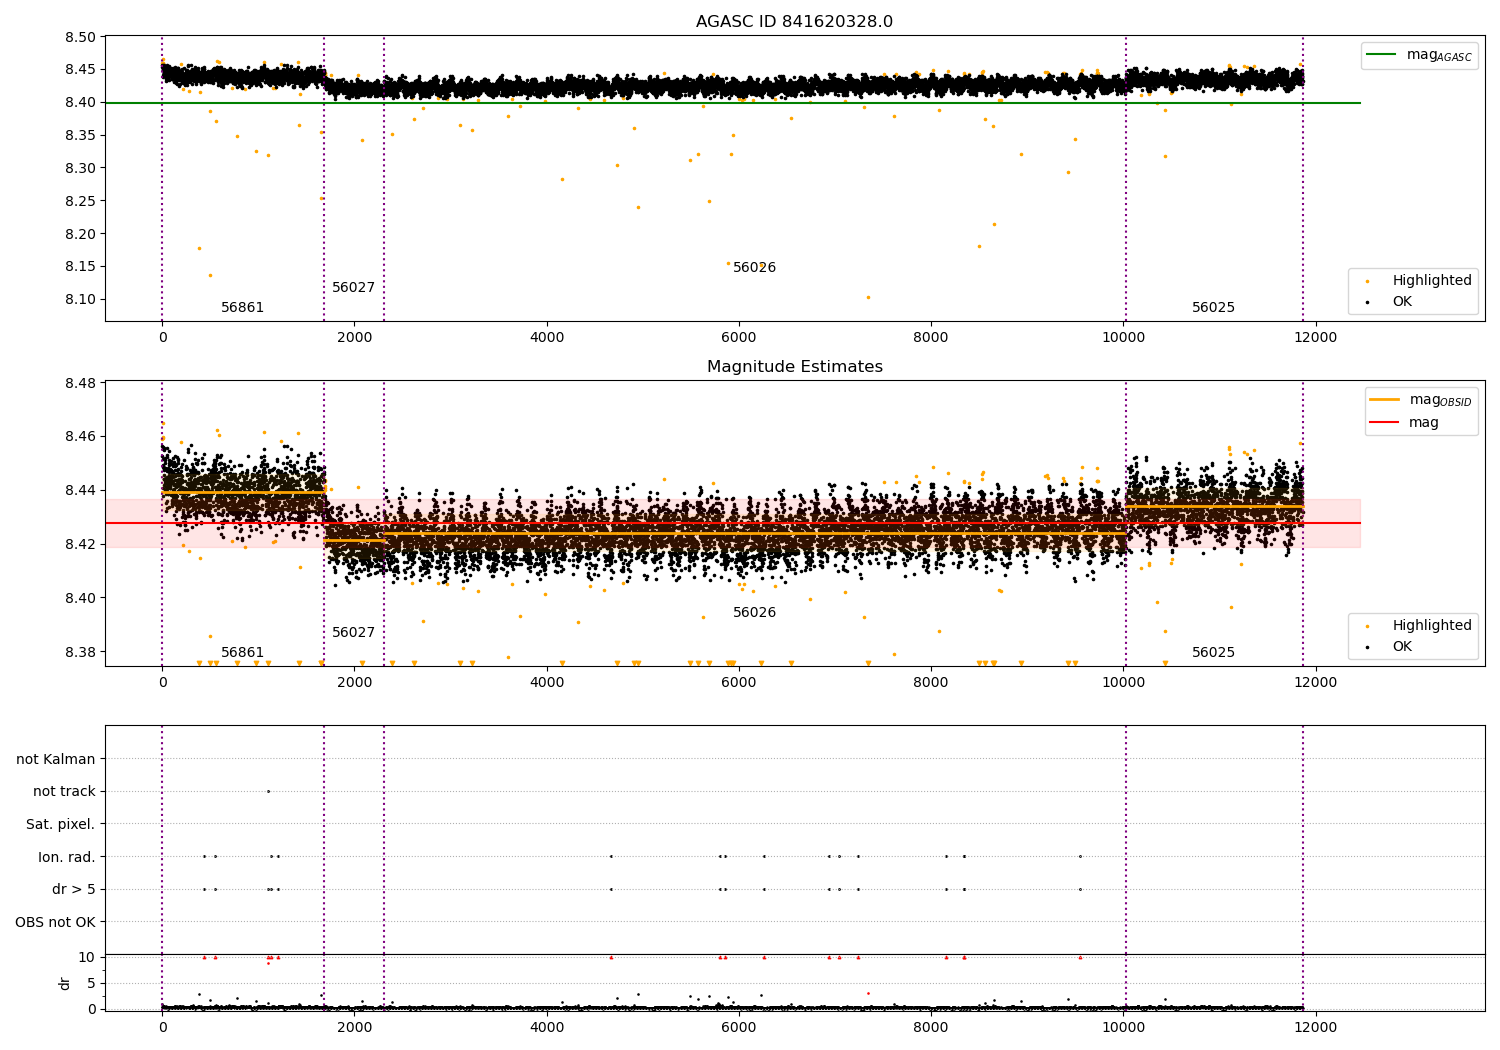The height and width of the screenshot is (1050, 1500).
Task: Click x-axis tick 6000 under Magnitude Estimates plot
Action: (739, 683)
